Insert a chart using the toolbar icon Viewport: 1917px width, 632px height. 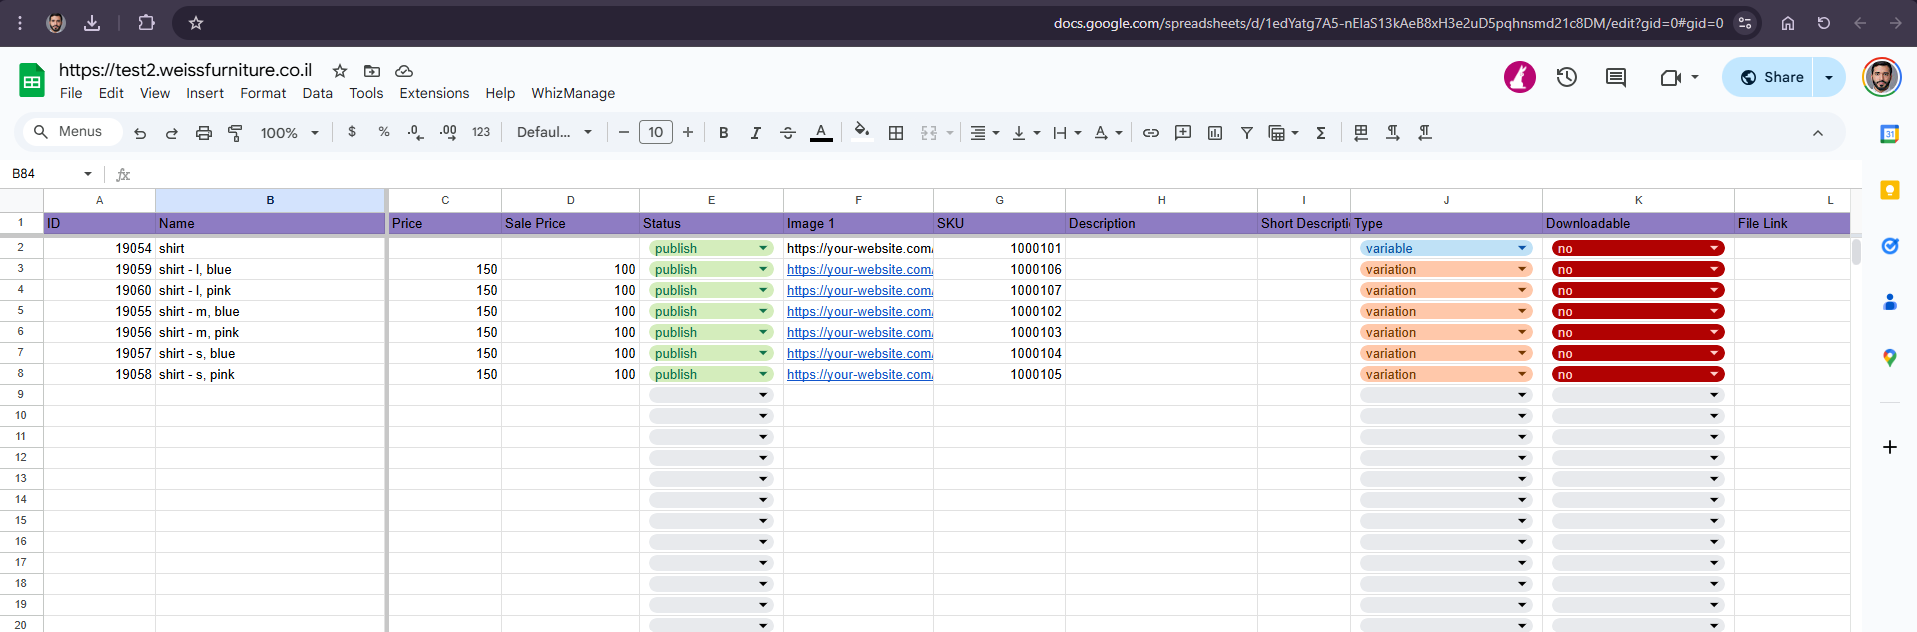point(1215,133)
